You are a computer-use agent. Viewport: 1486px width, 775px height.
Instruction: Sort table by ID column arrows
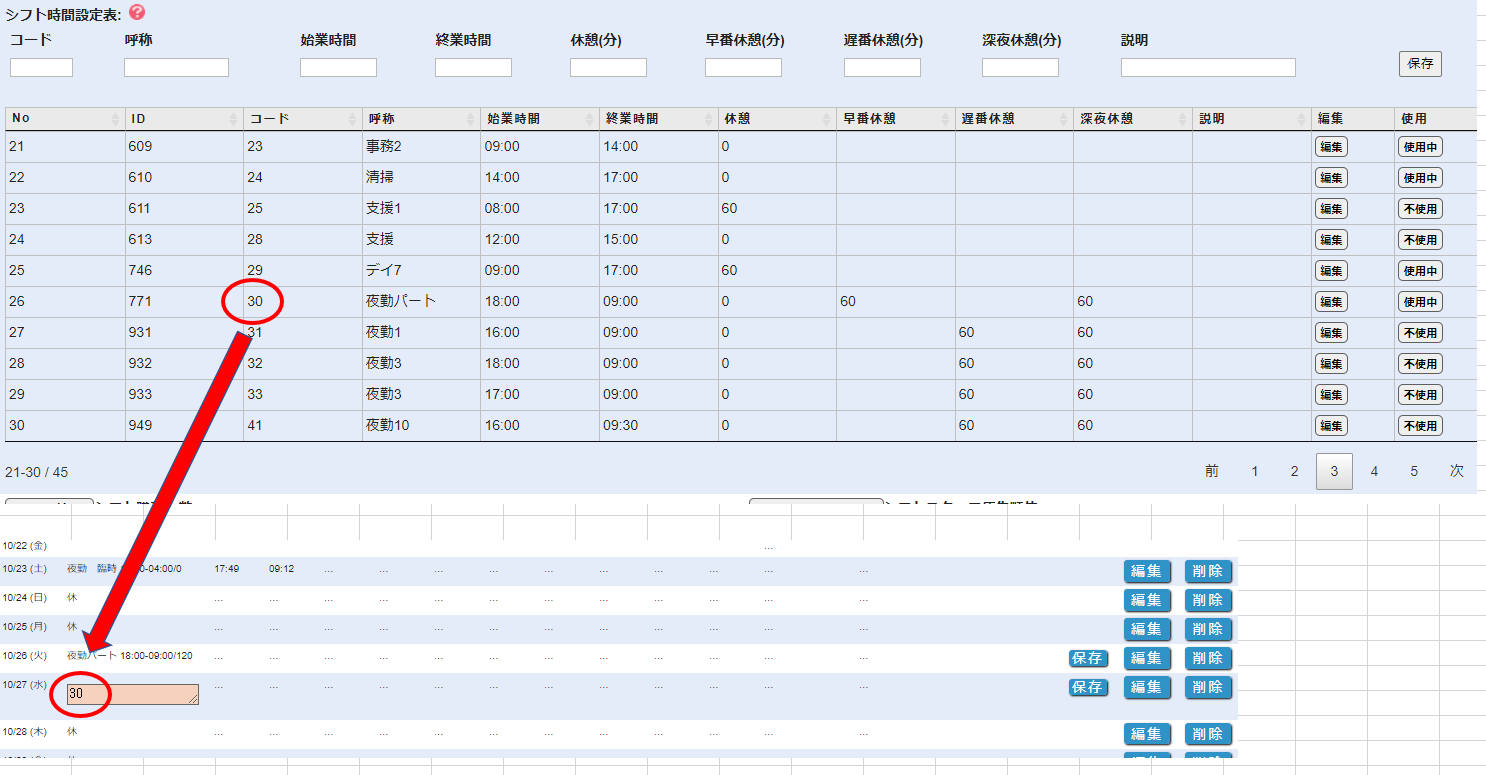pyautogui.click(x=234, y=119)
